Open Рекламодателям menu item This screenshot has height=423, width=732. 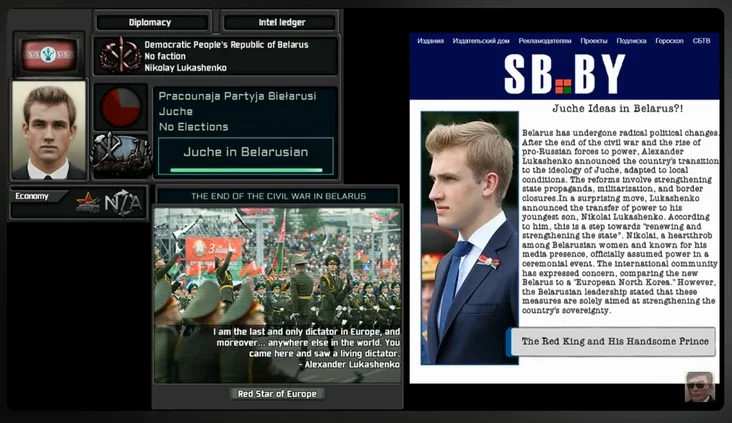tap(545, 41)
